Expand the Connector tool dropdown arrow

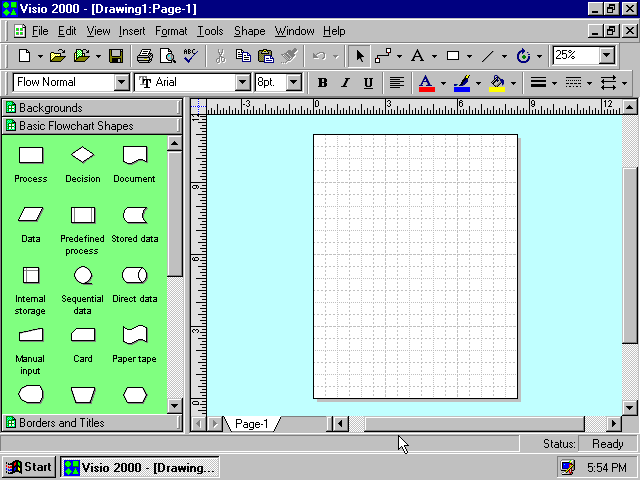(399, 56)
